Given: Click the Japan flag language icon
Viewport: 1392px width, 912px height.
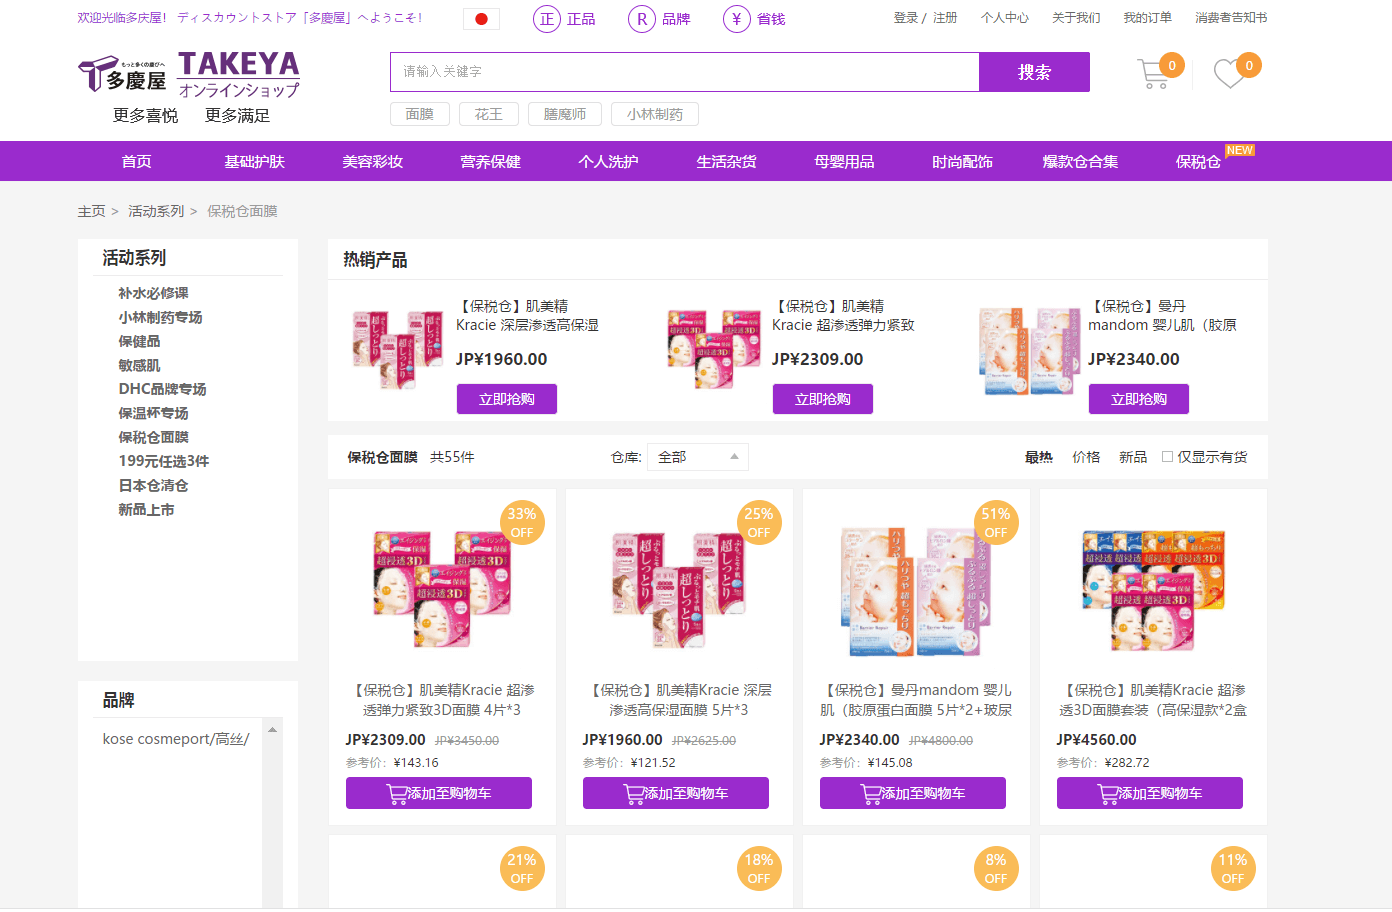Looking at the screenshot, I should pyautogui.click(x=481, y=19).
